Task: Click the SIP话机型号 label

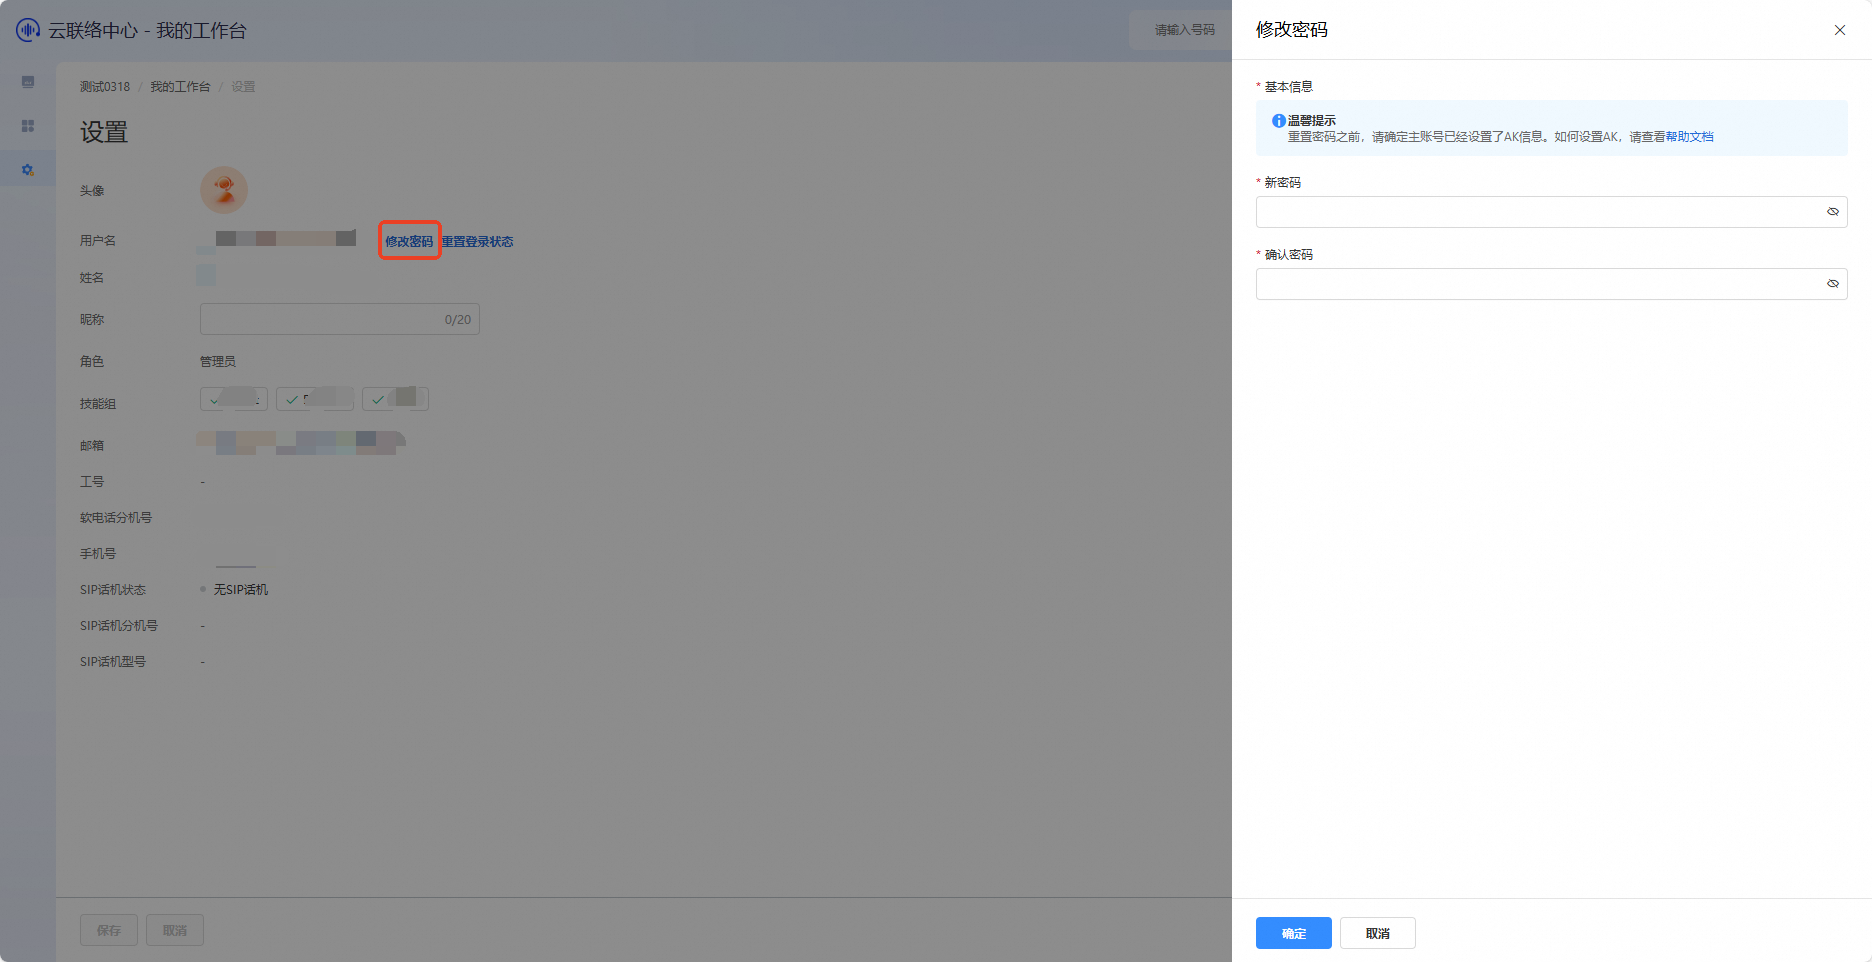Action: [x=113, y=662]
